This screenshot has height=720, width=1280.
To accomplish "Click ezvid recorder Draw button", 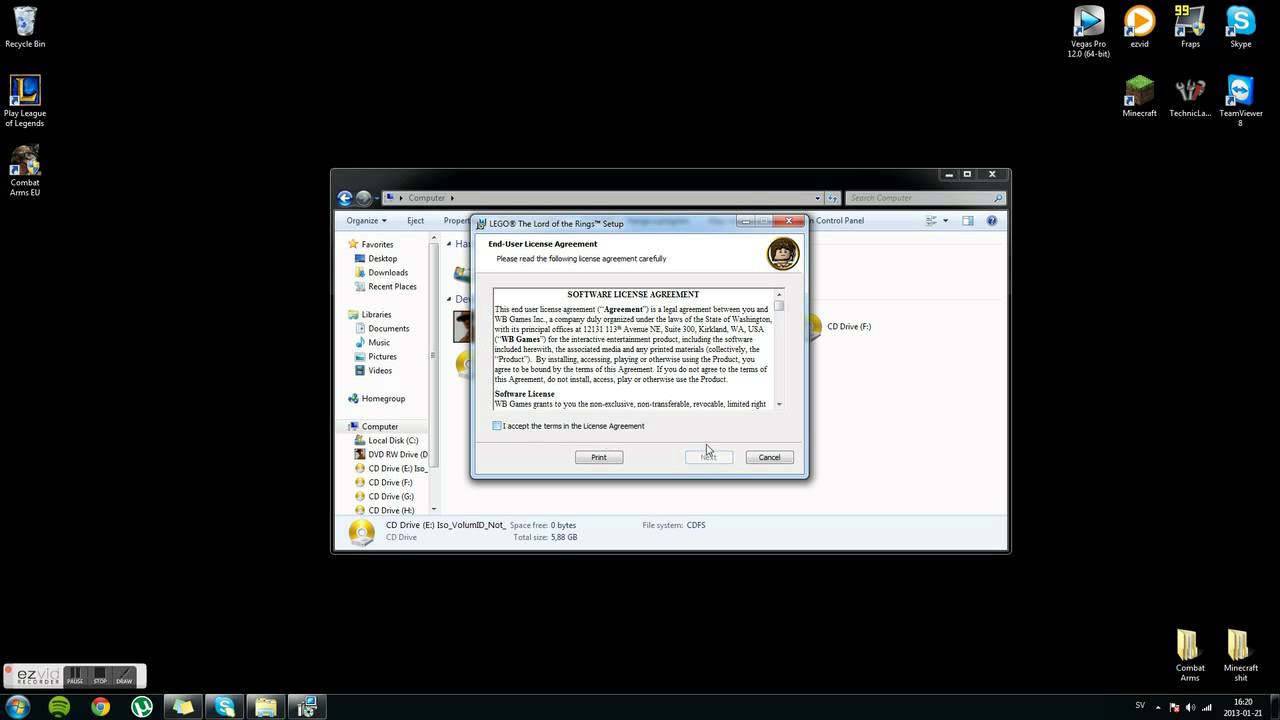I will point(124,676).
